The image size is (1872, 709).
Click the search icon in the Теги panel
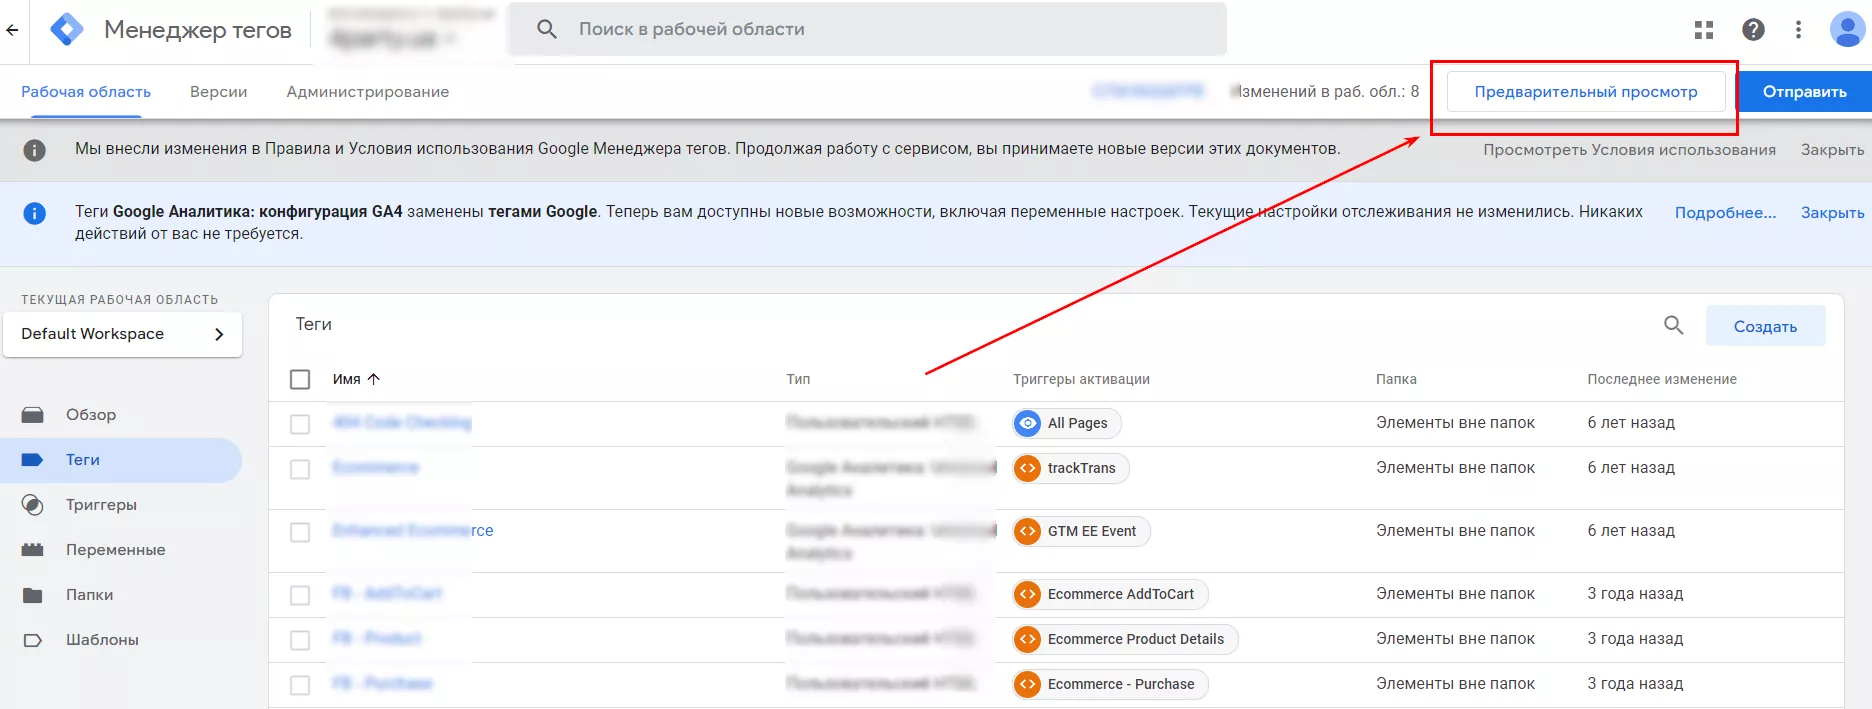pyautogui.click(x=1673, y=325)
